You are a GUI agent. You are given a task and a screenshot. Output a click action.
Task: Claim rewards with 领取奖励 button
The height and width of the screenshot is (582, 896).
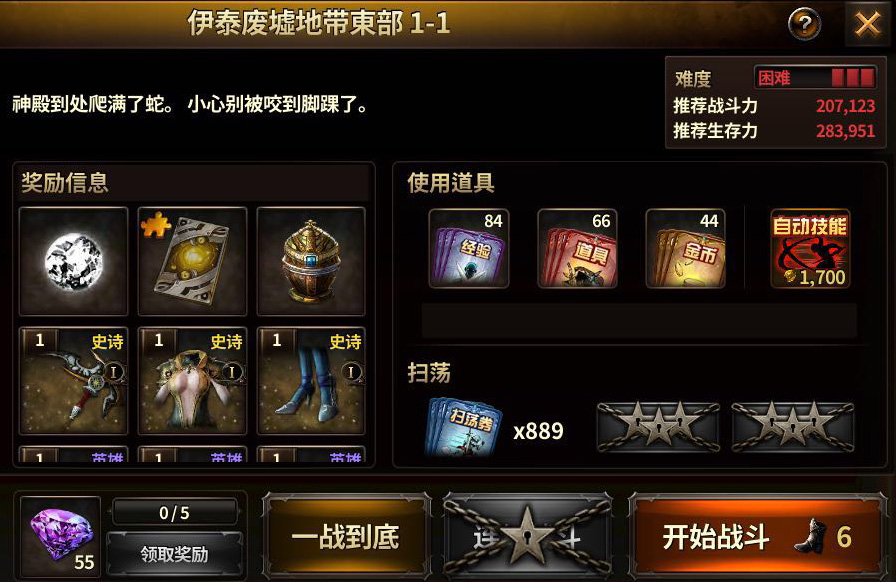tap(174, 553)
